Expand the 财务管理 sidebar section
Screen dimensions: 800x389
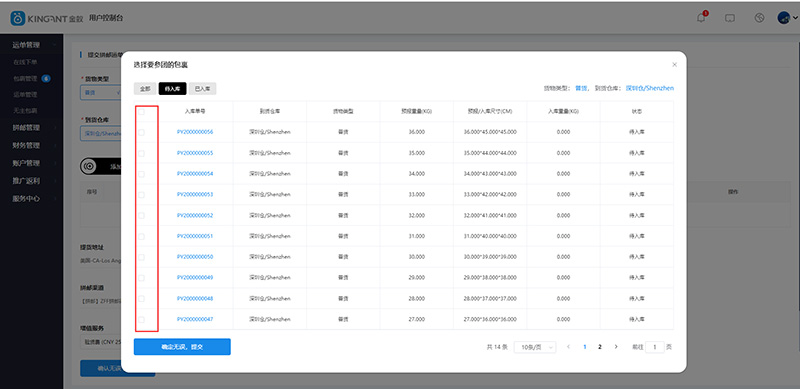[31, 145]
